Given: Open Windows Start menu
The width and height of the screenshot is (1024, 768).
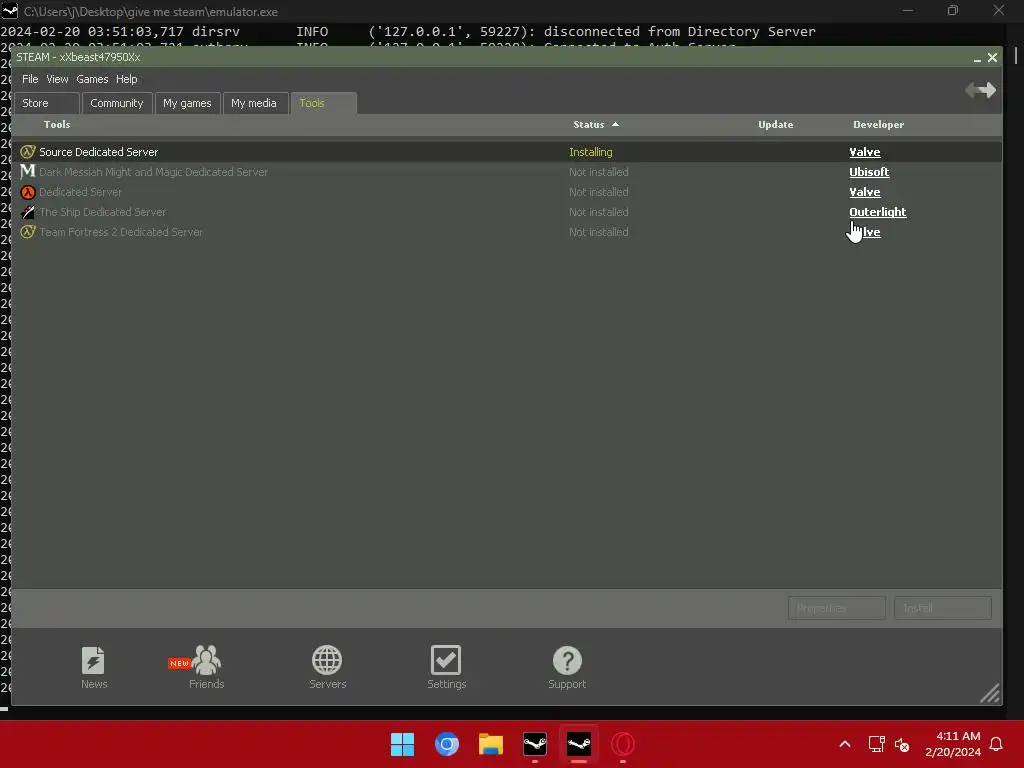Looking at the screenshot, I should [402, 744].
